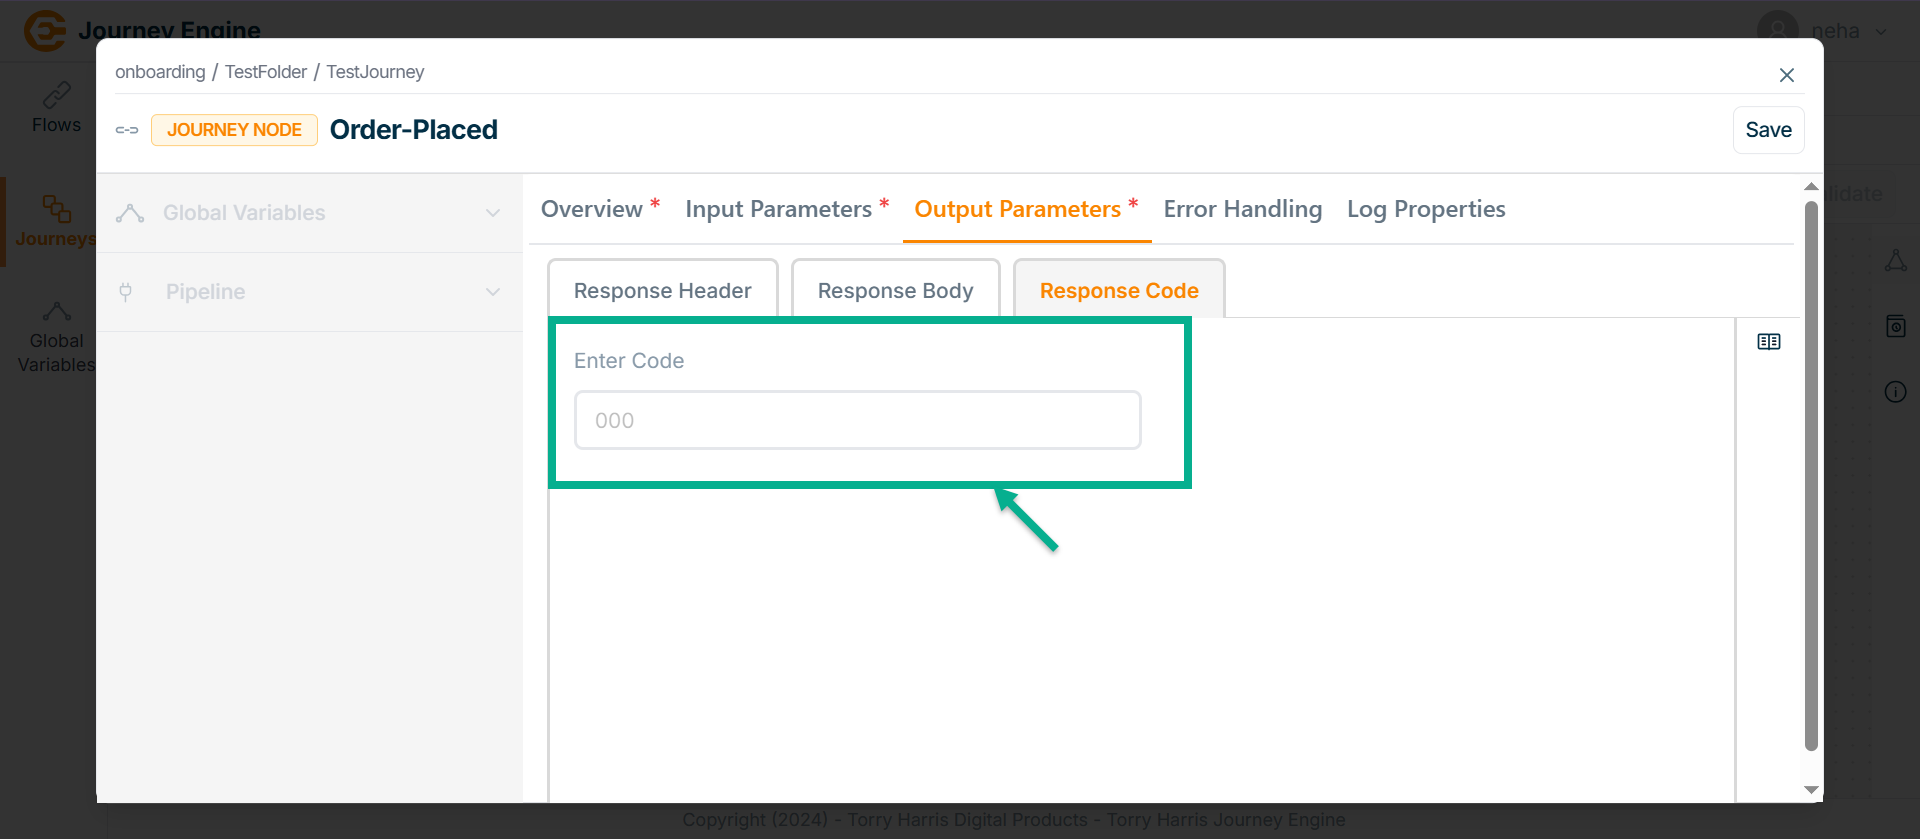The image size is (1920, 839).
Task: Click the info icon on right edge
Action: (1895, 392)
